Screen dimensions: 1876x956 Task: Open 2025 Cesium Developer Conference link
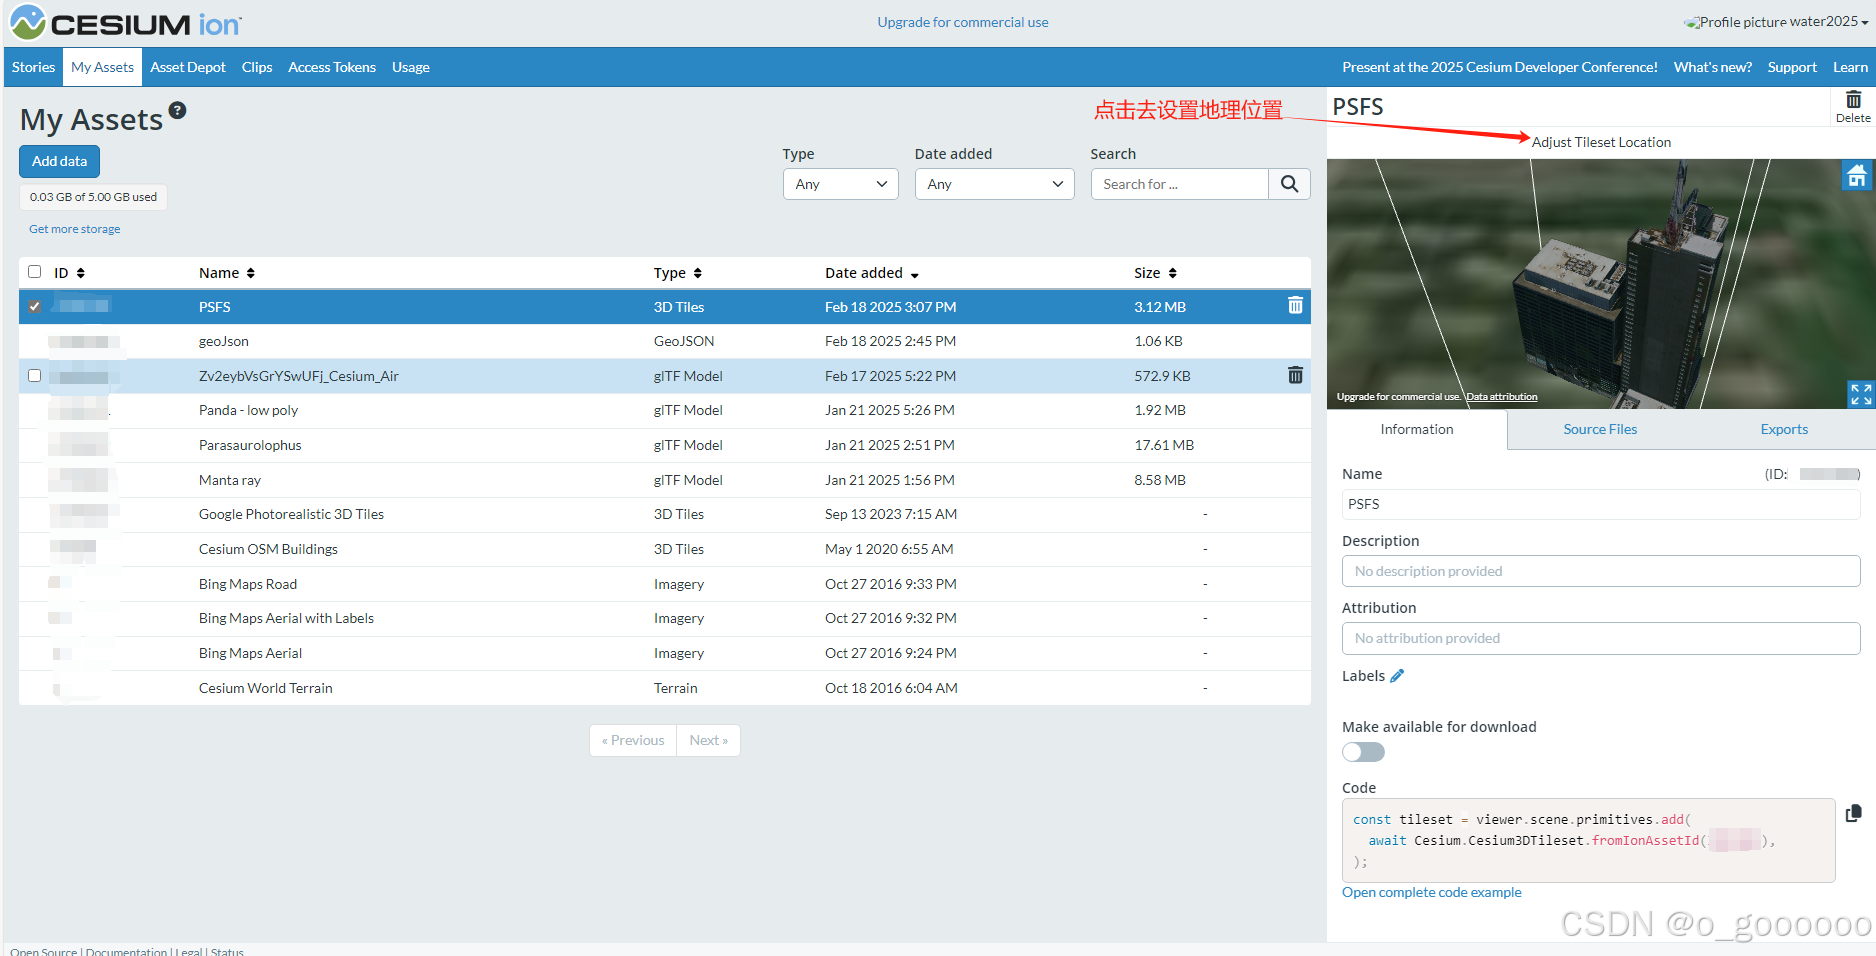tap(1499, 67)
